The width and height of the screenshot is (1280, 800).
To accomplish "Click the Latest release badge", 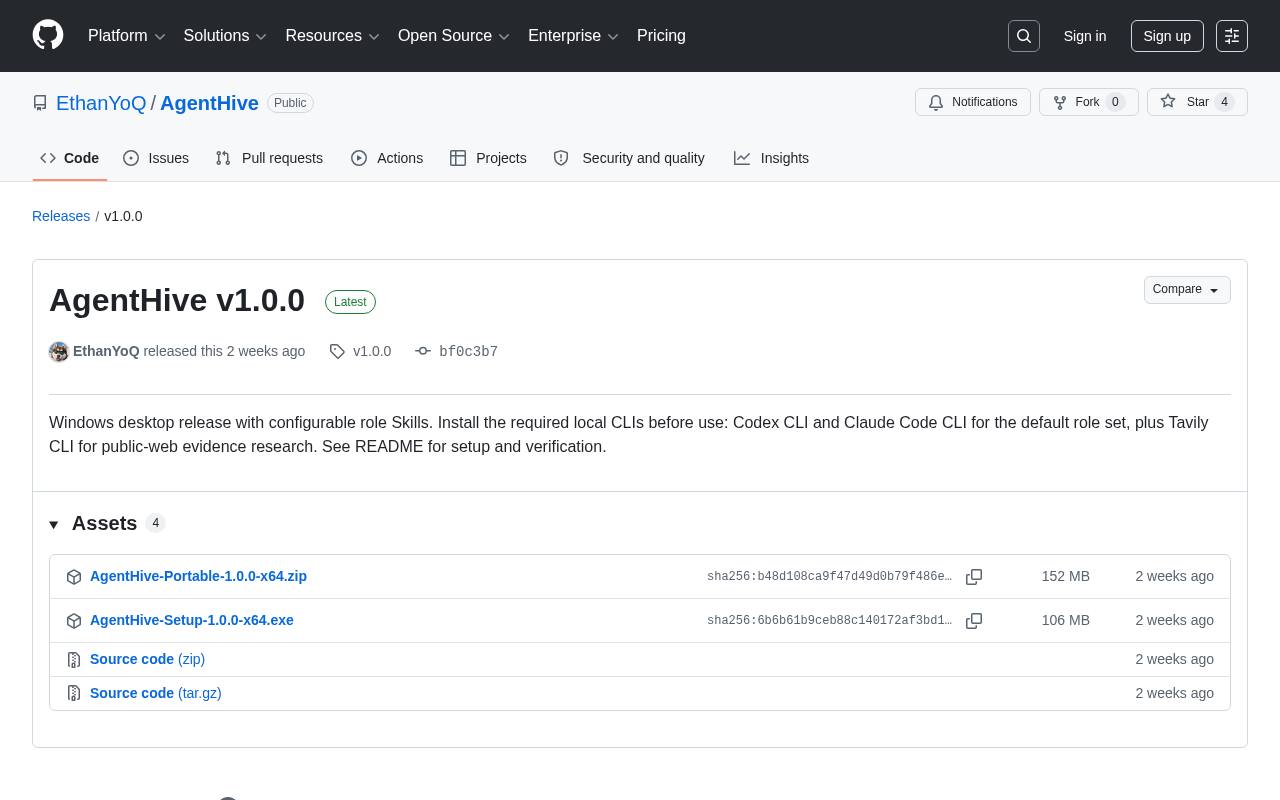I will [x=350, y=302].
